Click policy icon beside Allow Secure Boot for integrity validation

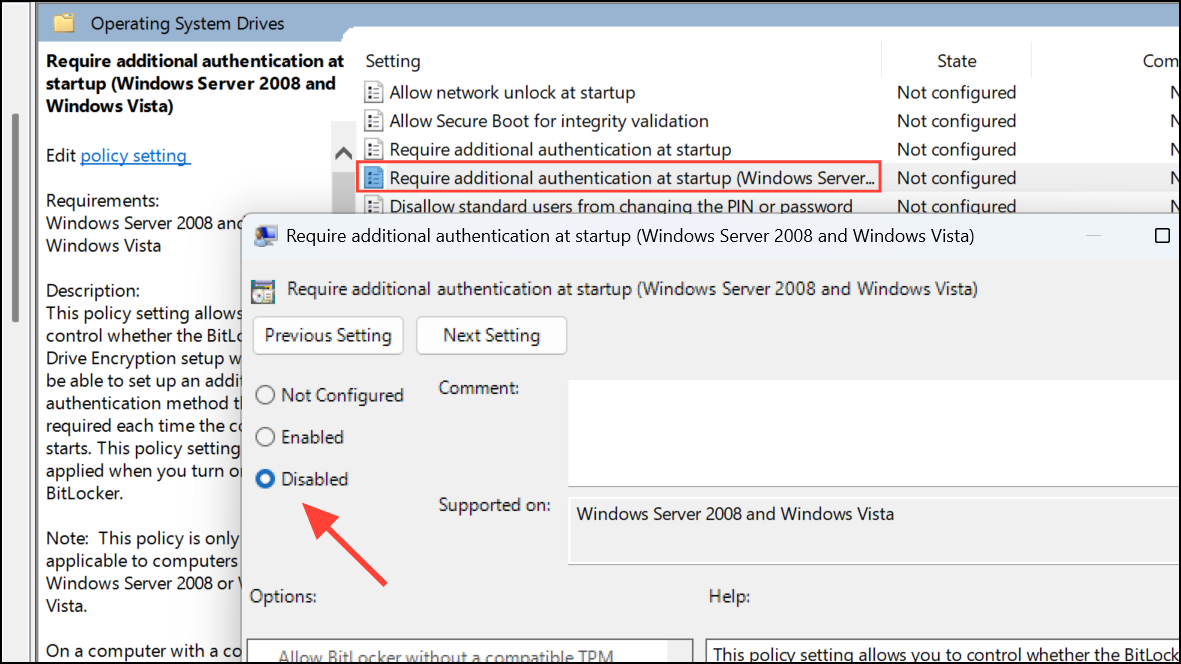point(374,121)
